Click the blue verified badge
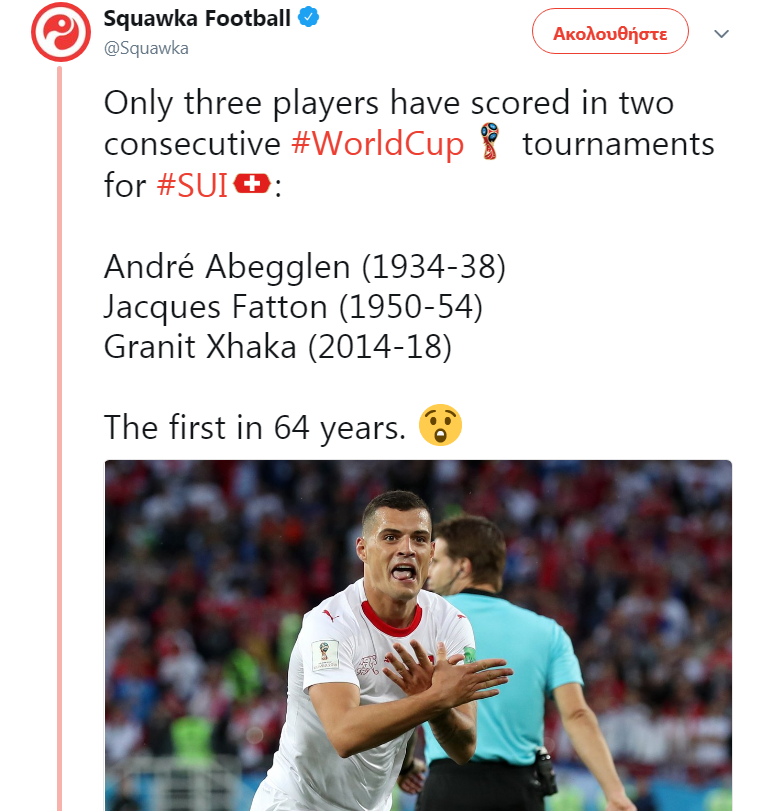The height and width of the screenshot is (811, 775). (308, 18)
